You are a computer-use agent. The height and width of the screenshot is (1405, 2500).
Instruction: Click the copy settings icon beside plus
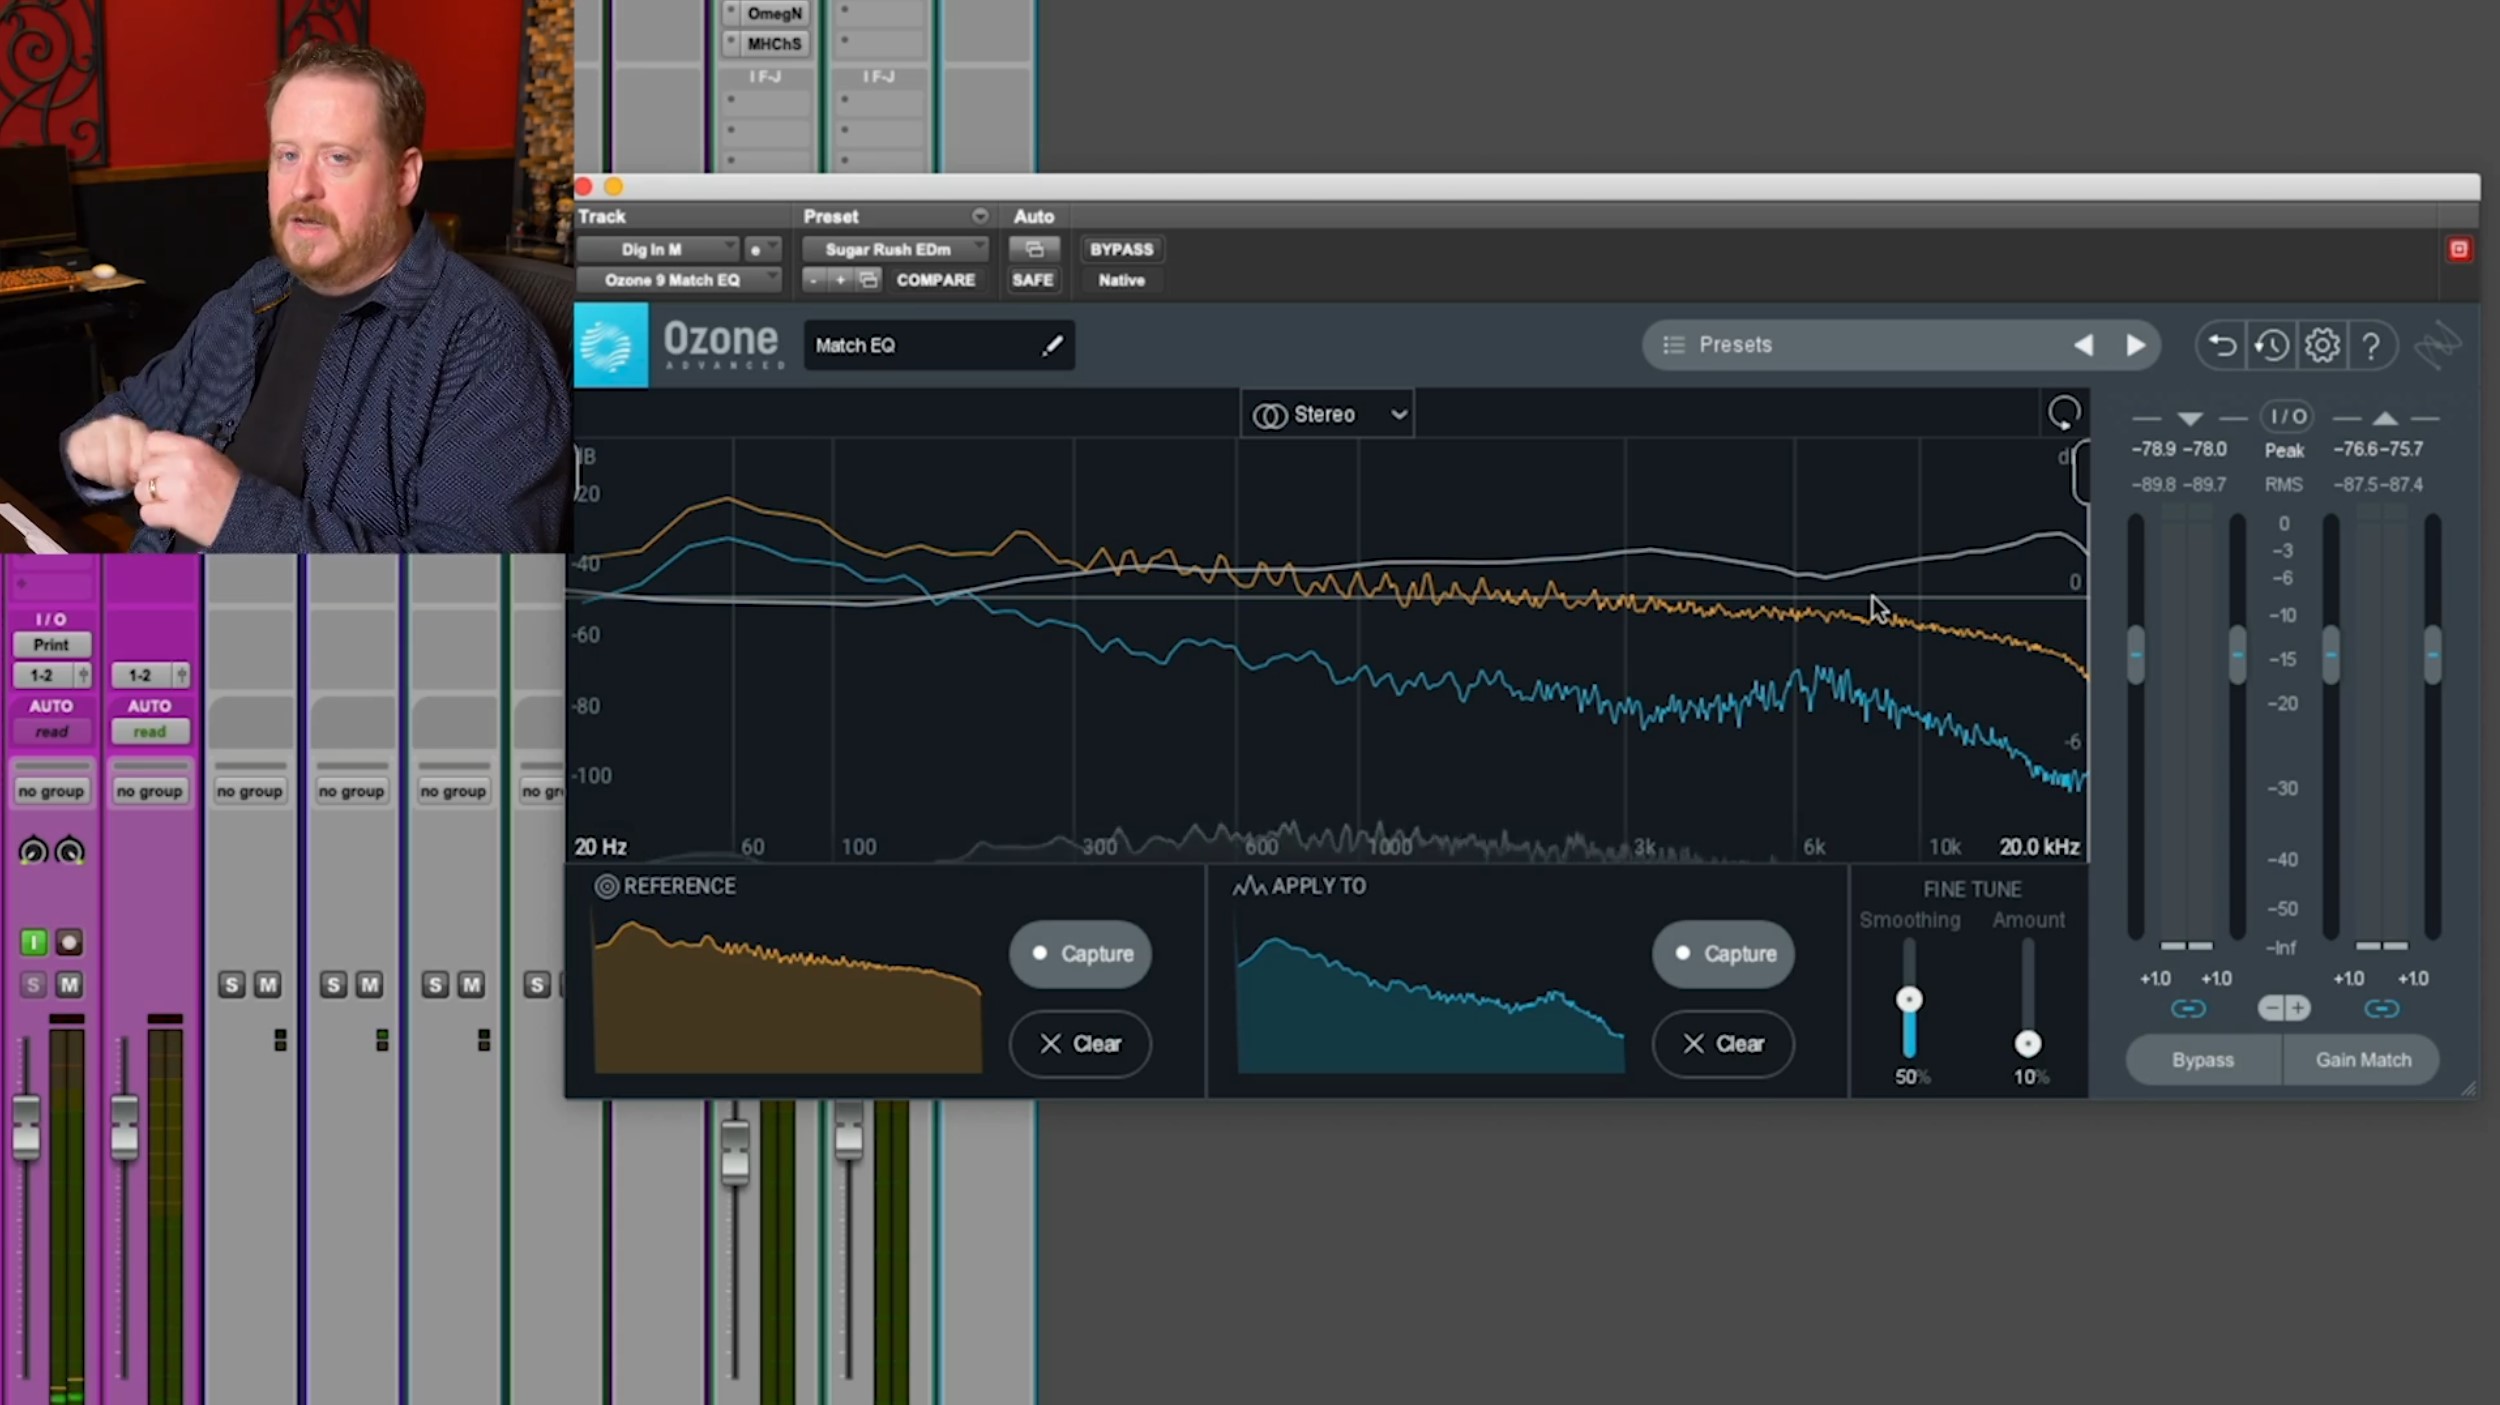tap(869, 280)
